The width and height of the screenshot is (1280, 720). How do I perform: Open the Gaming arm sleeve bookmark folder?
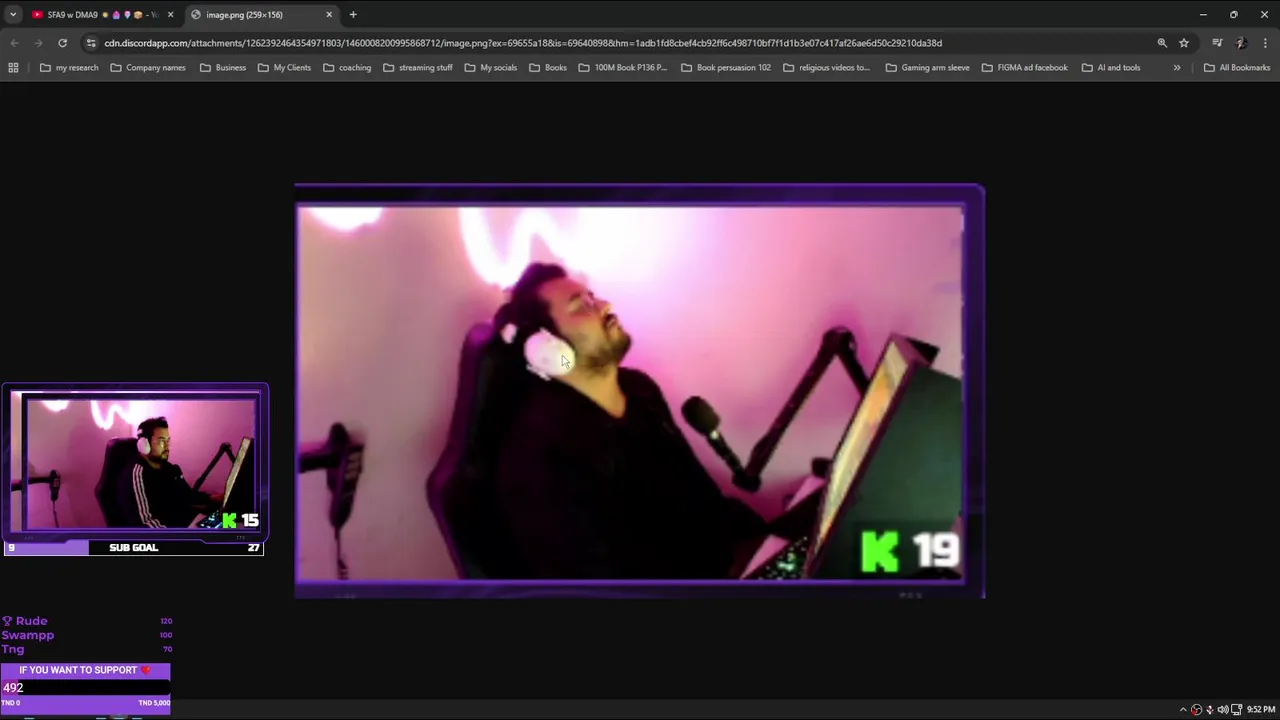[x=927, y=68]
